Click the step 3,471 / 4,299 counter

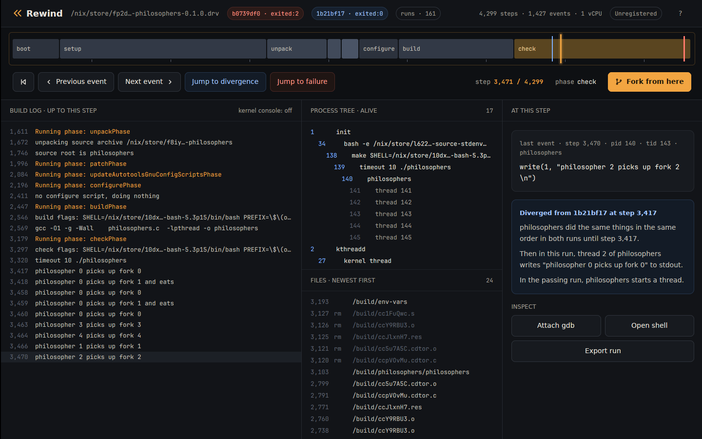[x=509, y=82]
